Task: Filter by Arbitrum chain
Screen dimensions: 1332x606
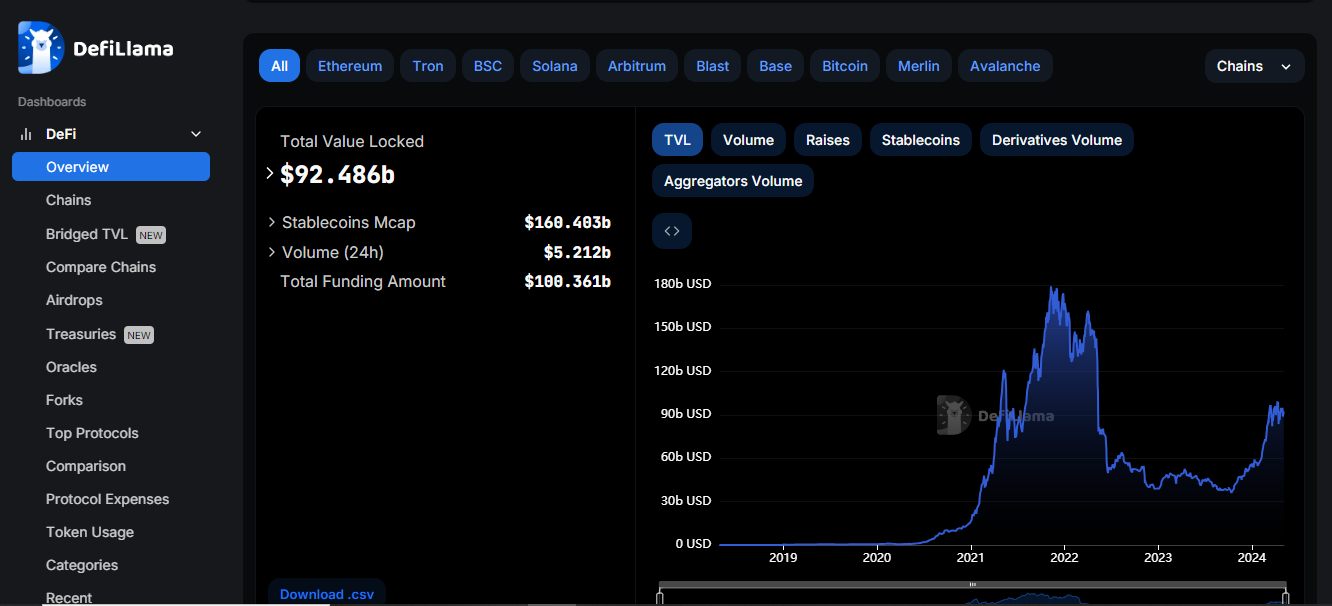Action: (x=637, y=66)
